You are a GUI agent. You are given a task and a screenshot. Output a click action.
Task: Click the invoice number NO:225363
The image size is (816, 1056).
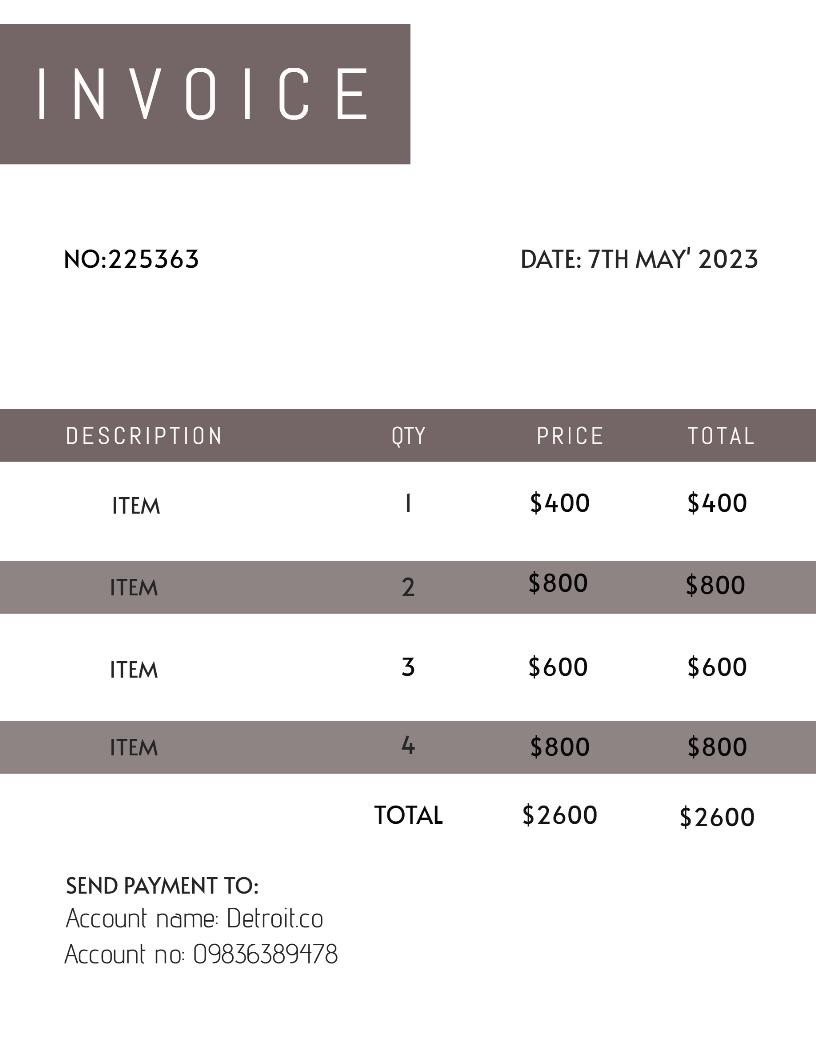[131, 260]
